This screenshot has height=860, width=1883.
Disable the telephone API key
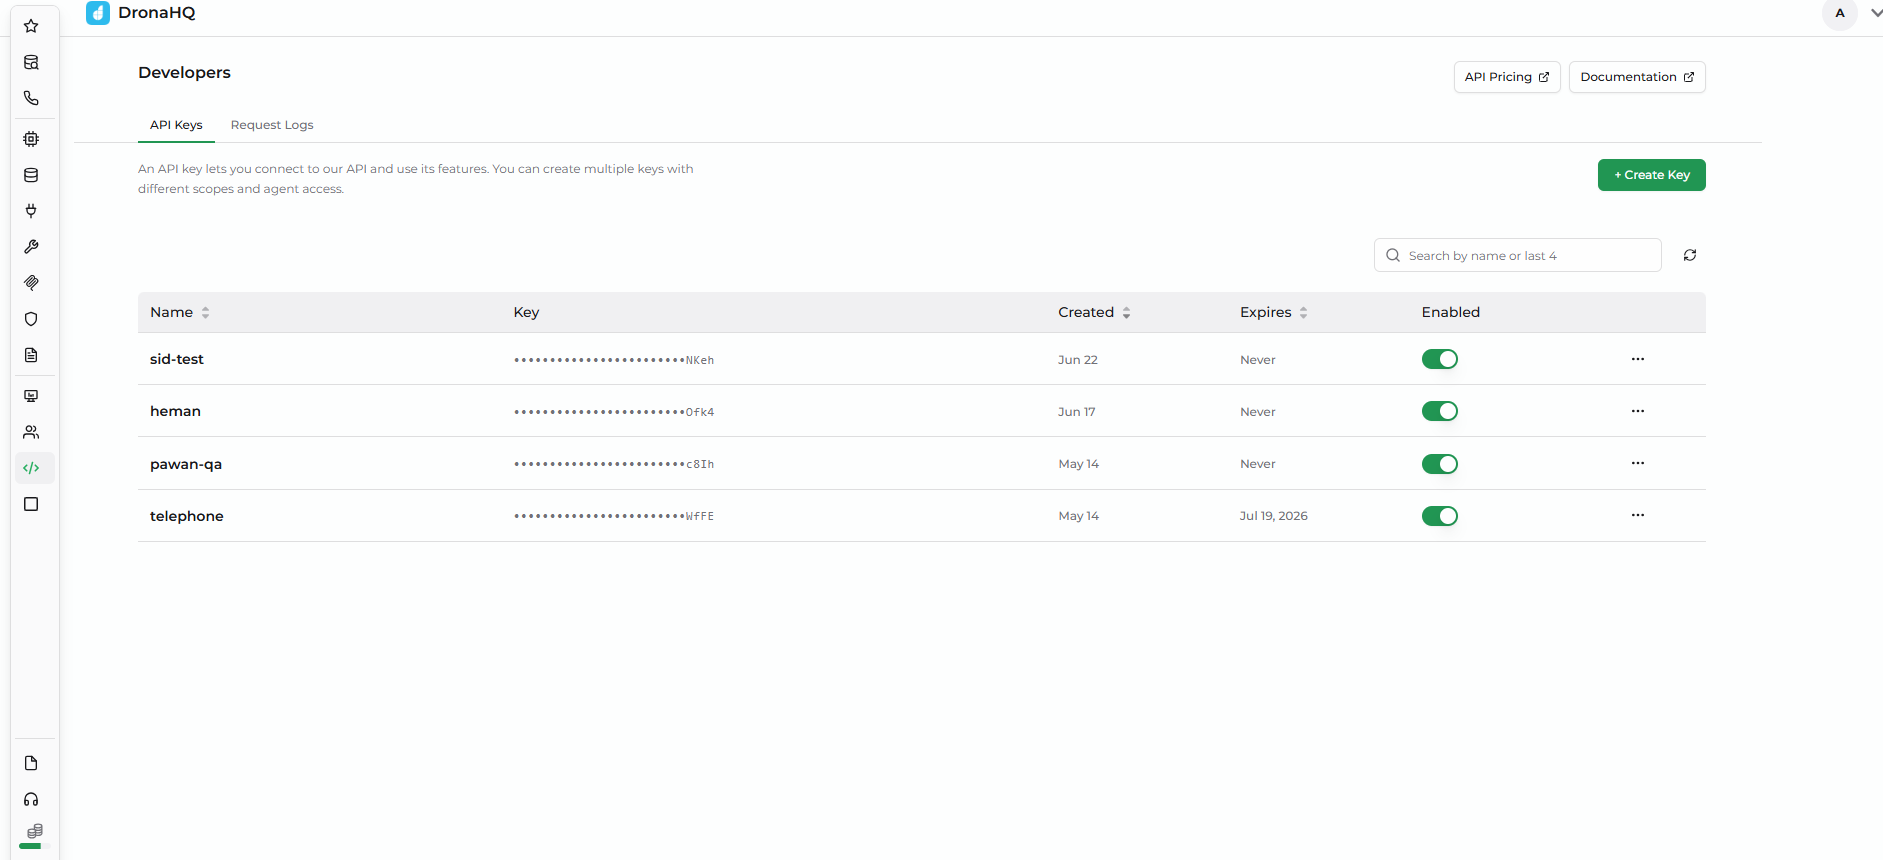coord(1440,516)
